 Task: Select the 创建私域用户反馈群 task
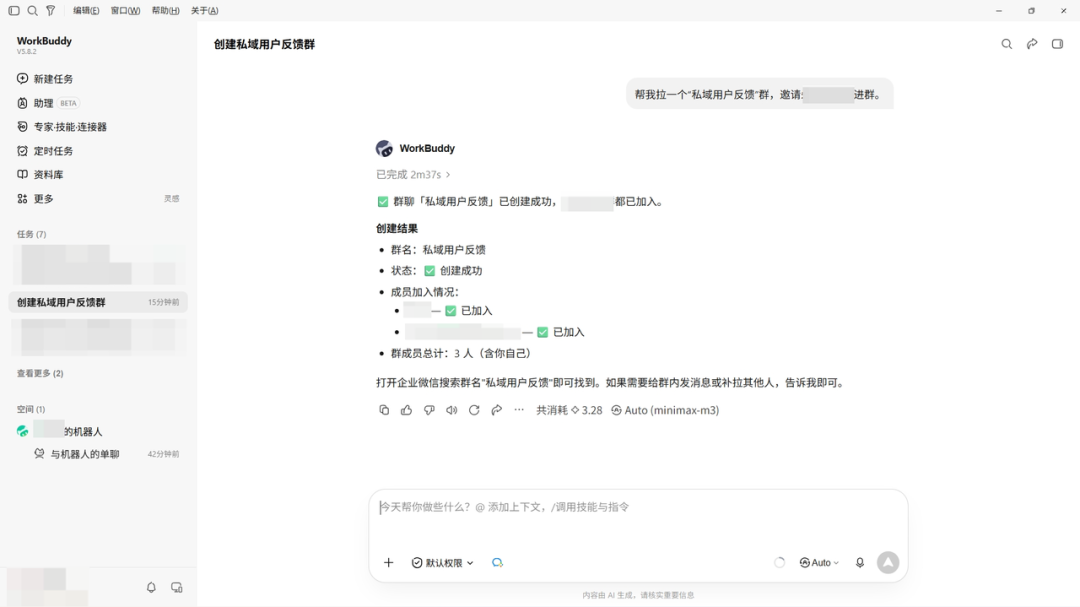[x=98, y=302]
